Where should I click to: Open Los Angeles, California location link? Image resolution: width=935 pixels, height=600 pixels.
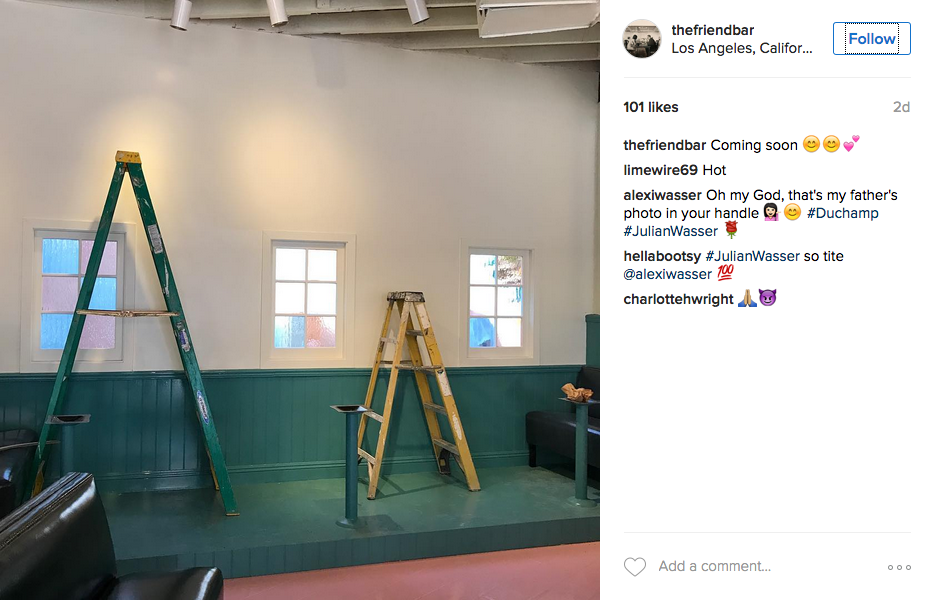pos(742,48)
